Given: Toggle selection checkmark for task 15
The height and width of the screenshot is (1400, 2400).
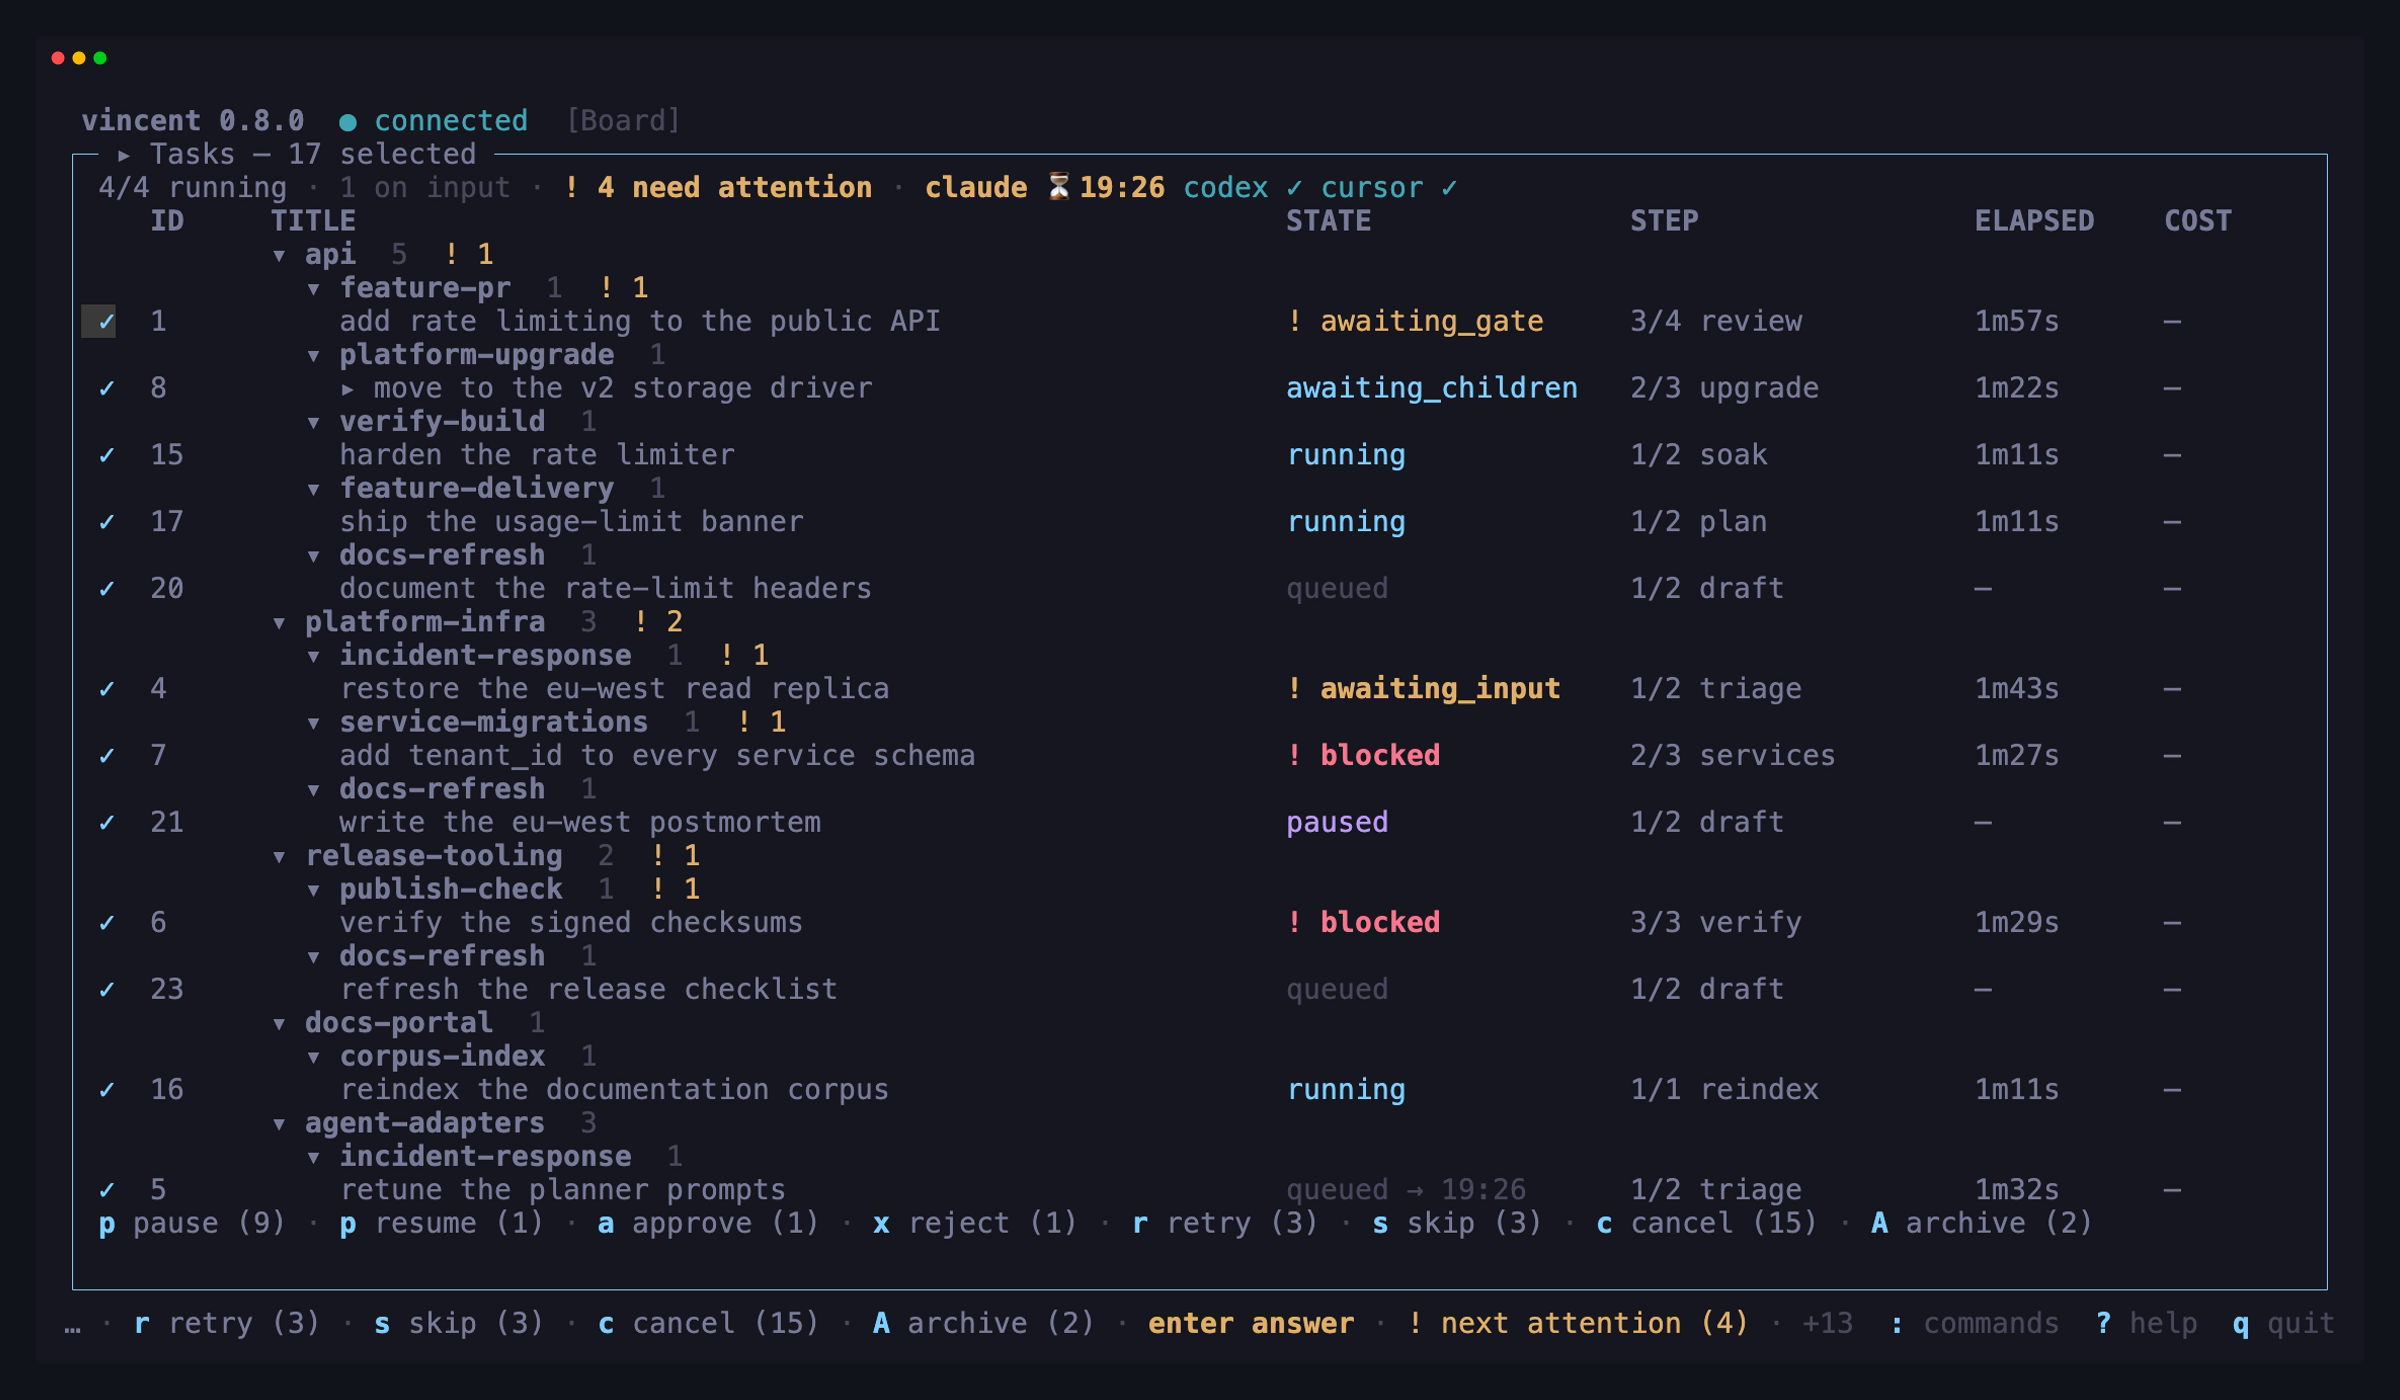Looking at the screenshot, I should (107, 456).
